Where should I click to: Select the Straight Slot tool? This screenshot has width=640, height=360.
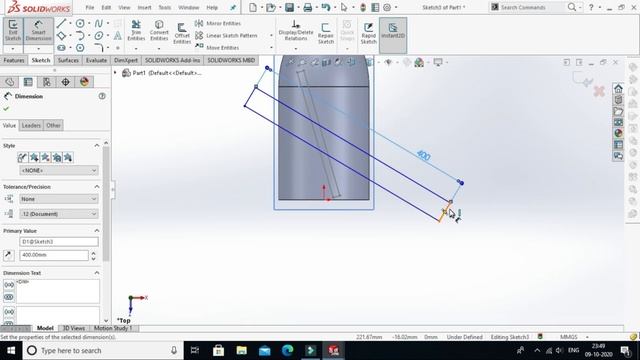click(x=62, y=48)
